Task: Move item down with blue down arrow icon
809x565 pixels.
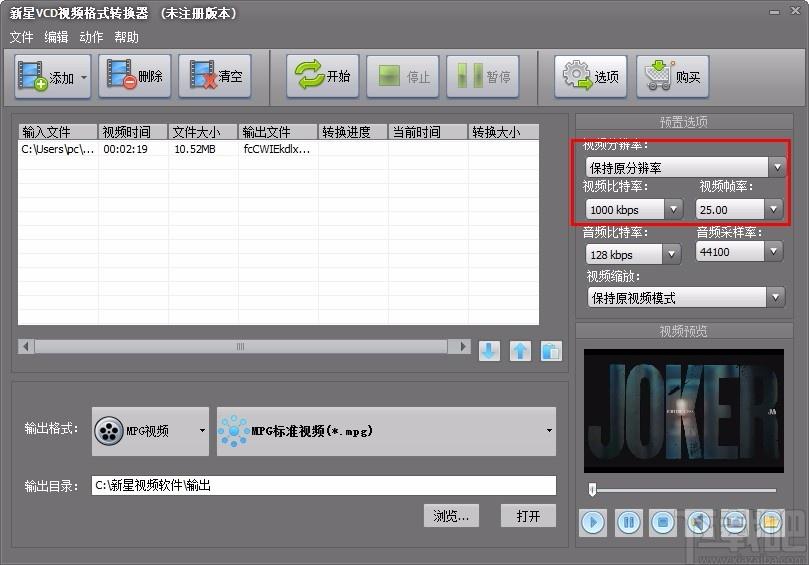Action: 489,351
